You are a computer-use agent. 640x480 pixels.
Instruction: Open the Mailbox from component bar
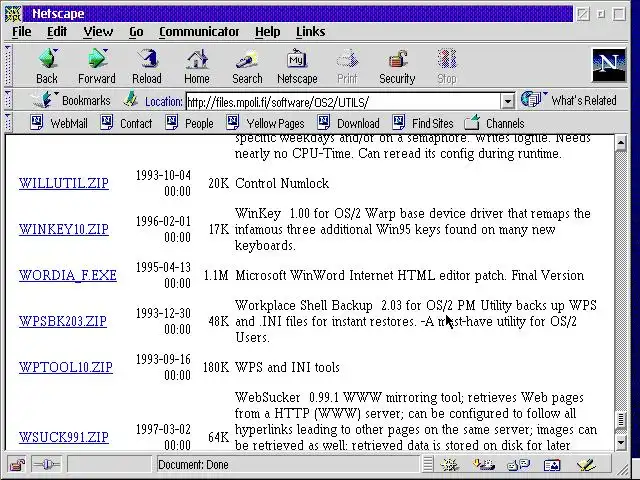click(x=484, y=464)
